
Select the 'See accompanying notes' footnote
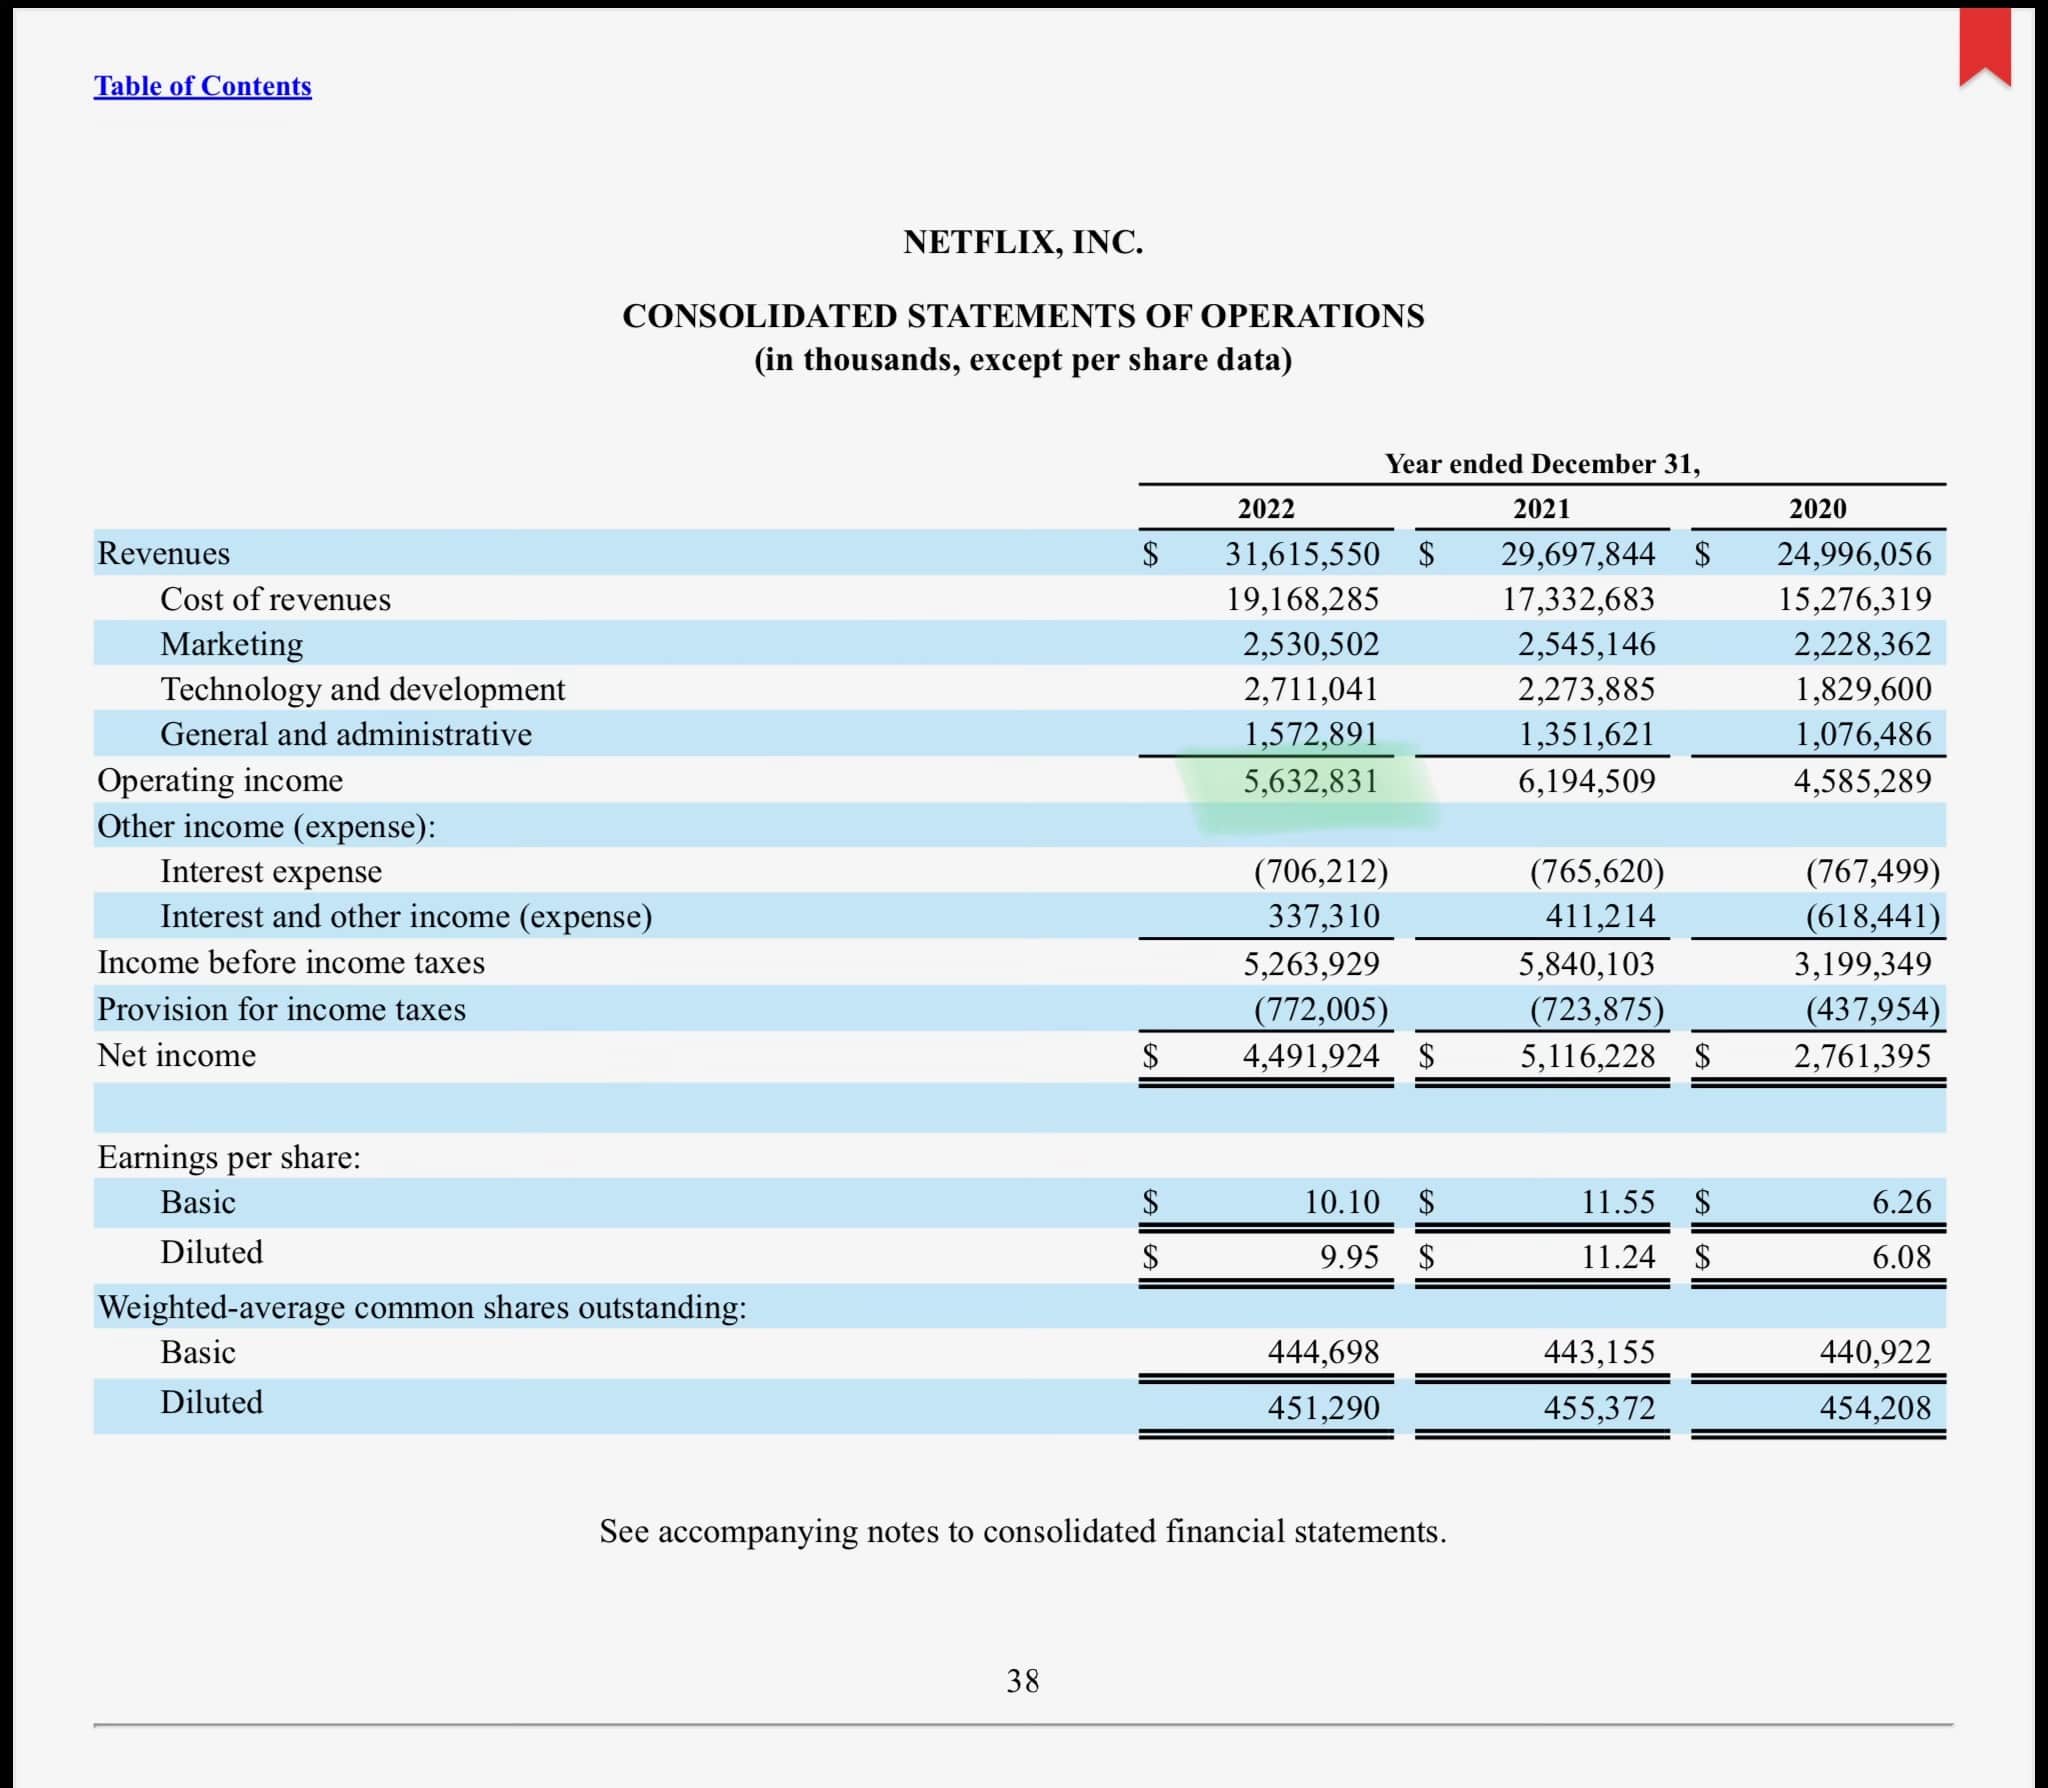pyautogui.click(x=1023, y=1532)
